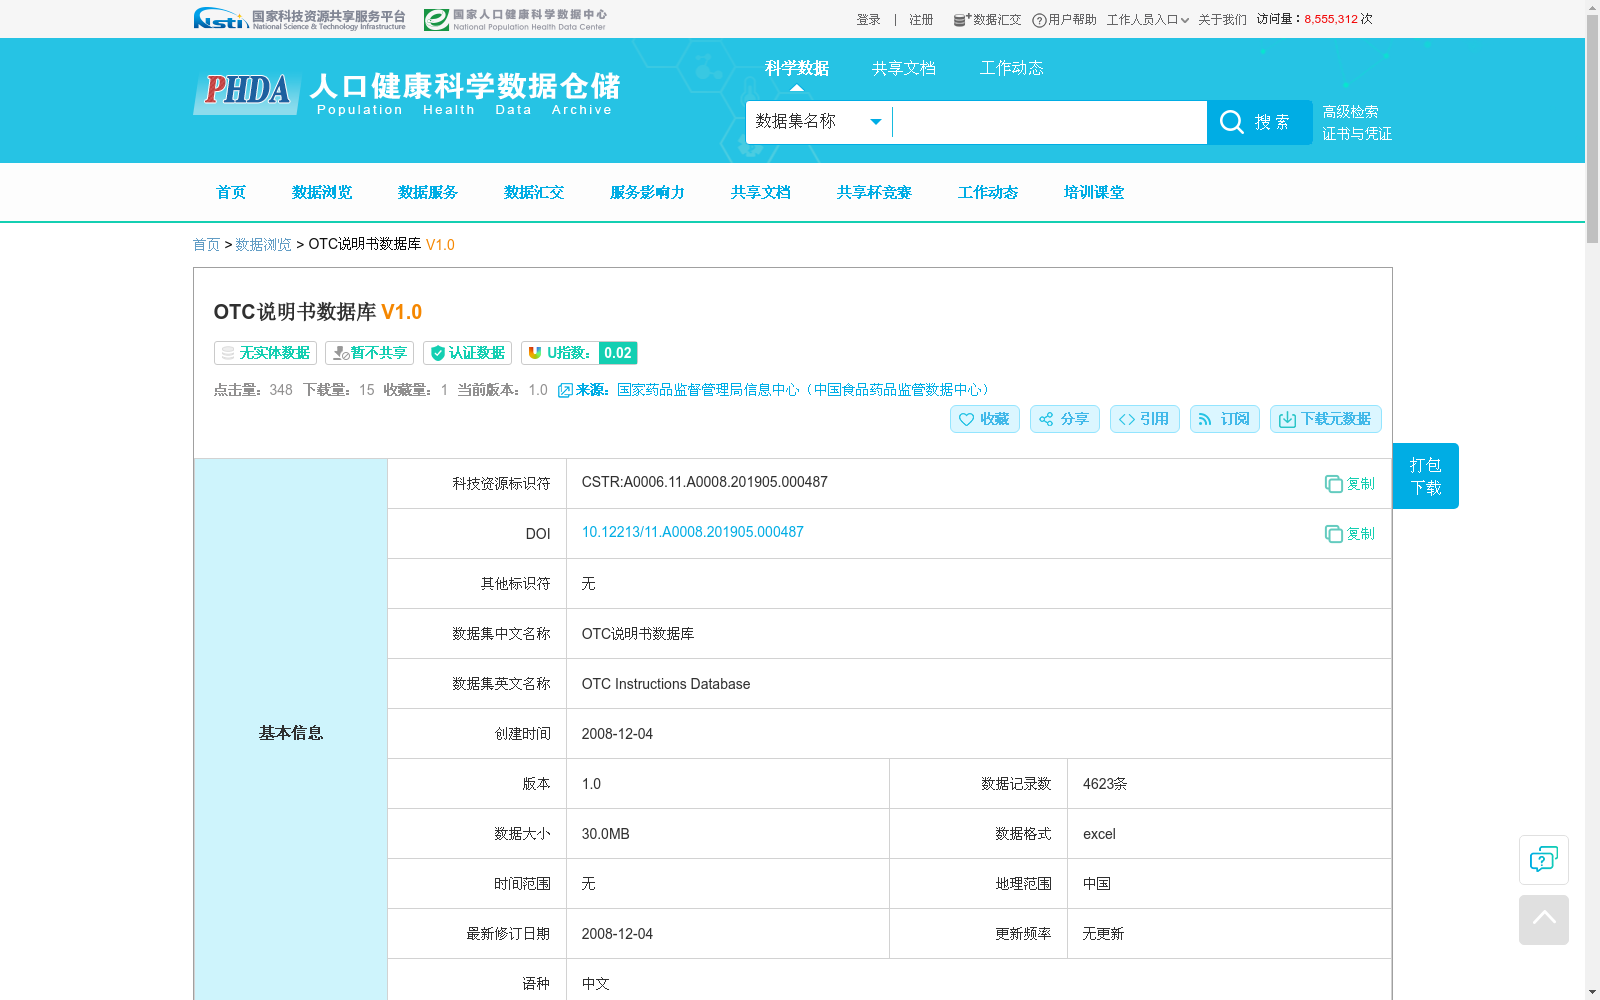Open the 证书与凭证 link
Image resolution: width=1600 pixels, height=1000 pixels.
[x=1357, y=134]
